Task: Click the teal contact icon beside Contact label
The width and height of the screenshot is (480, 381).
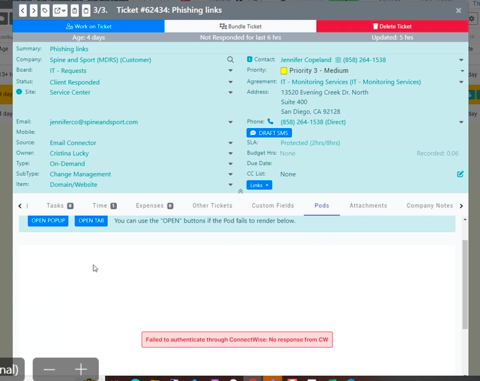Action: tap(249, 59)
